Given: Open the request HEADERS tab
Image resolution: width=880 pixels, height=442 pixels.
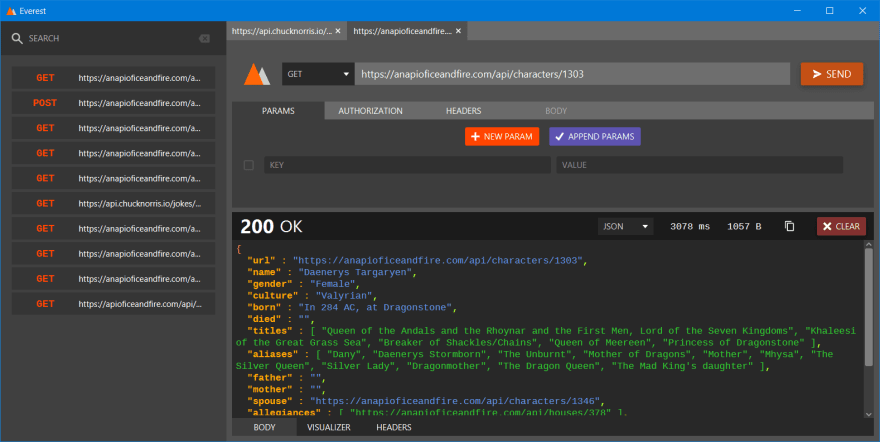Looking at the screenshot, I should pos(464,110).
